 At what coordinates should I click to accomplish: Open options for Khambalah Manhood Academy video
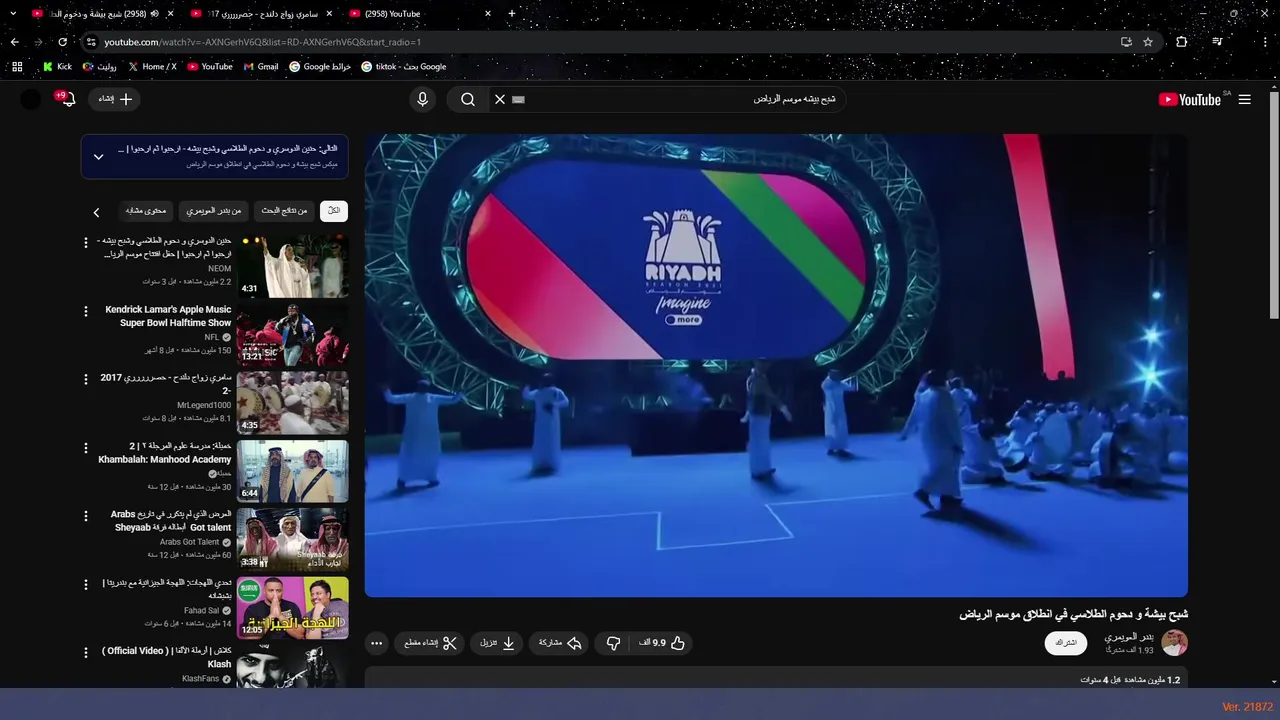coord(86,448)
